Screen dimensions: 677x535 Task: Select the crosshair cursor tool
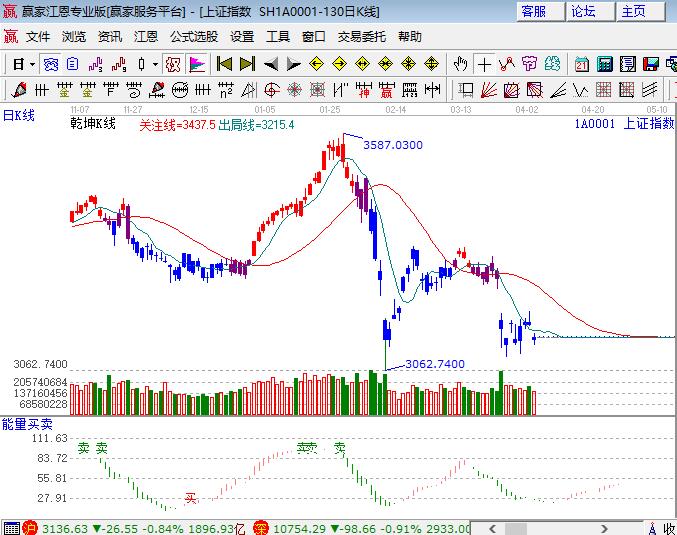tap(485, 64)
